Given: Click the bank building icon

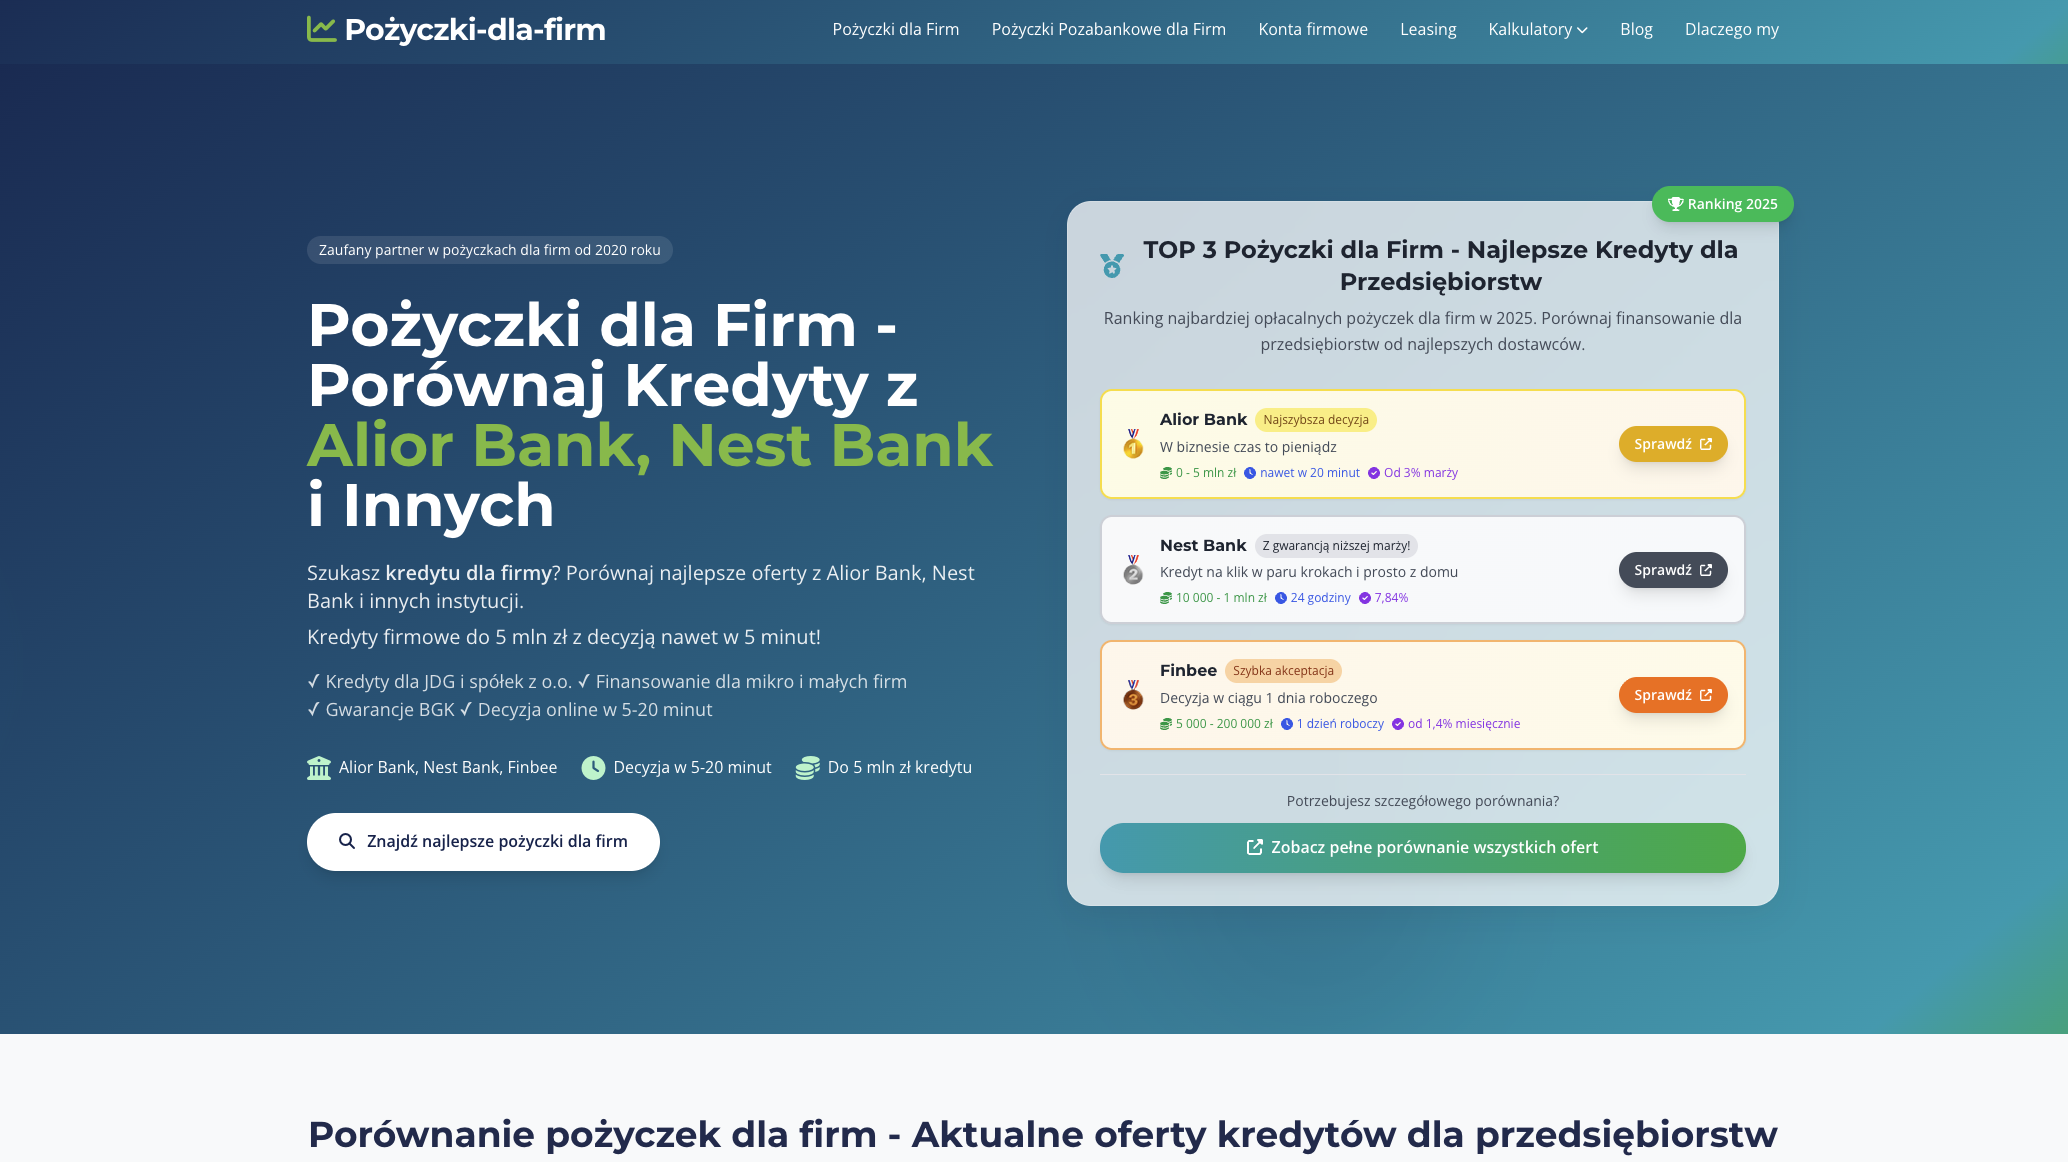Looking at the screenshot, I should click(x=319, y=768).
